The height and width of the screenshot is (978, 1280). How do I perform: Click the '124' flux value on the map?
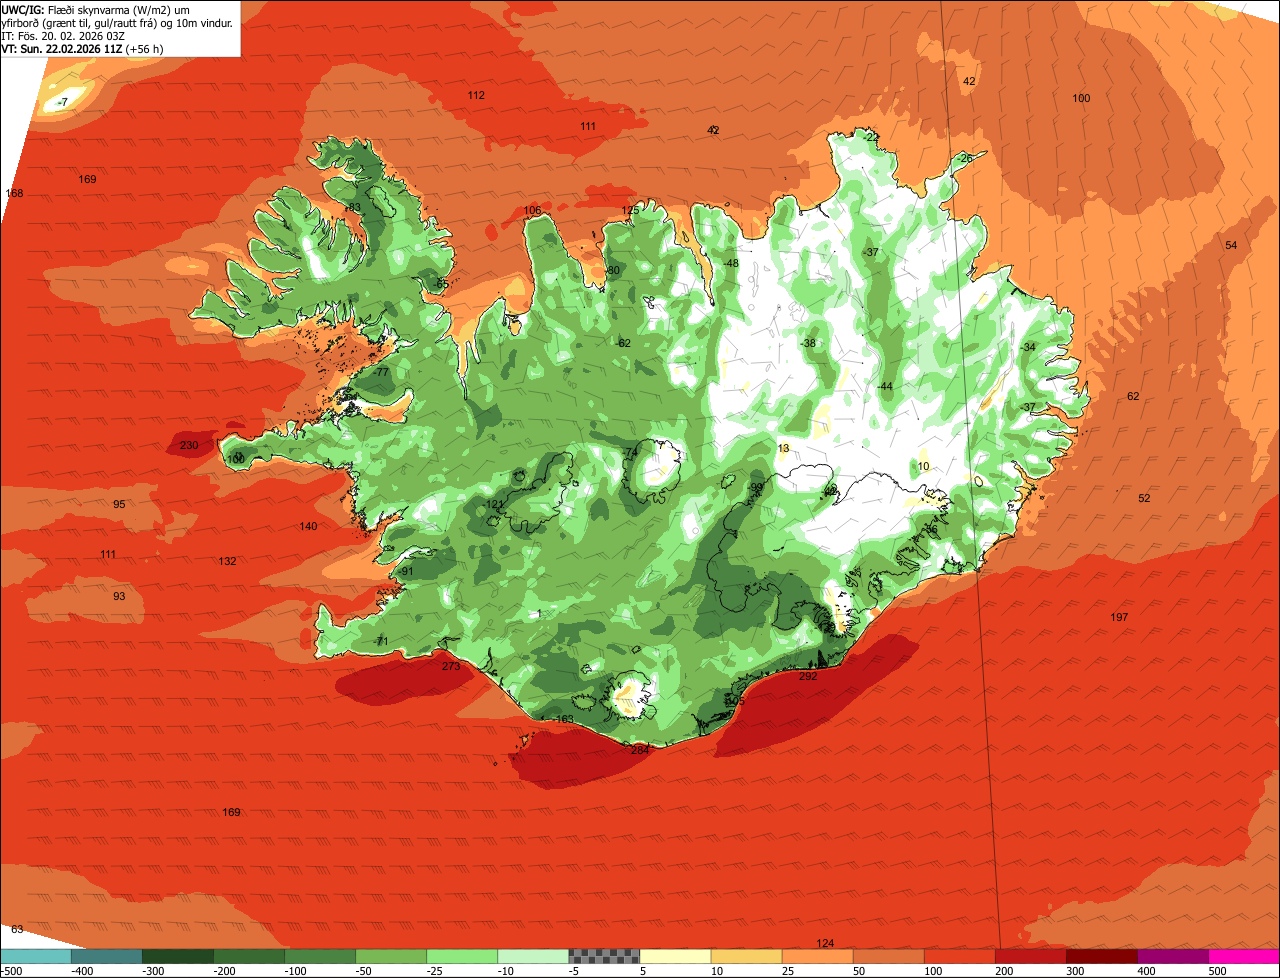tap(825, 943)
